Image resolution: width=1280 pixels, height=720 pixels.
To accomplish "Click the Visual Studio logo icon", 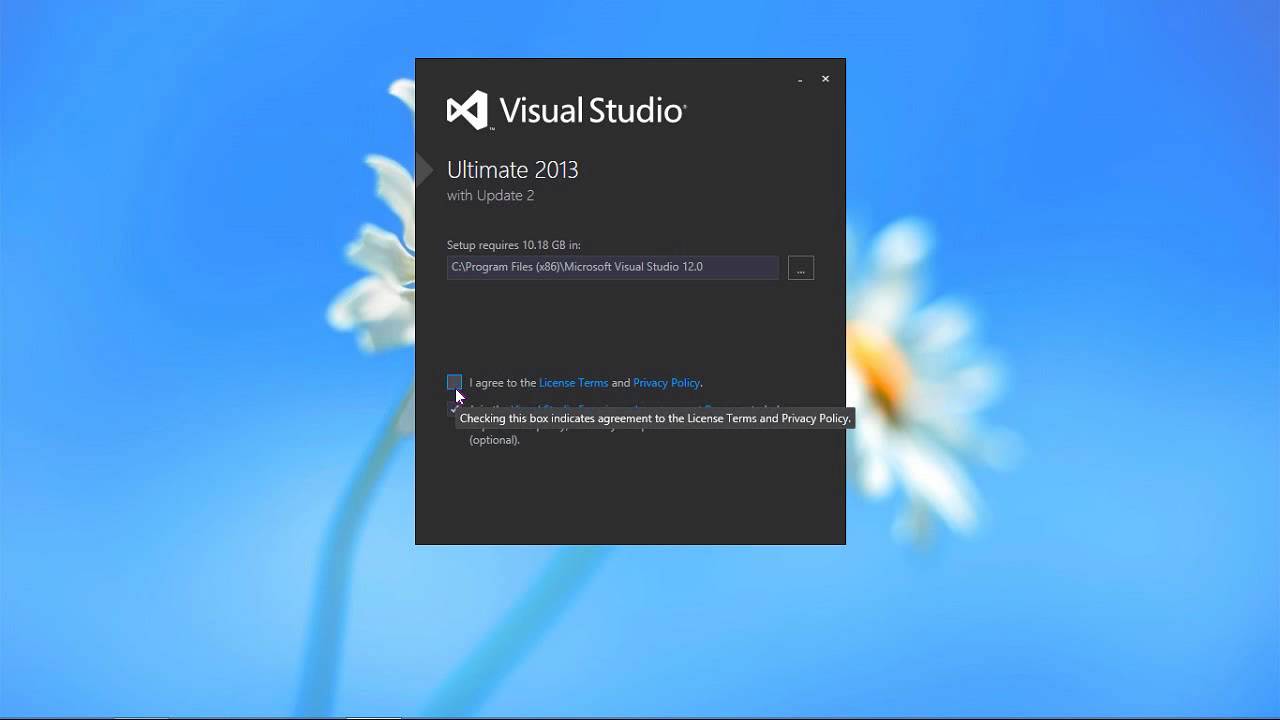I will point(467,110).
